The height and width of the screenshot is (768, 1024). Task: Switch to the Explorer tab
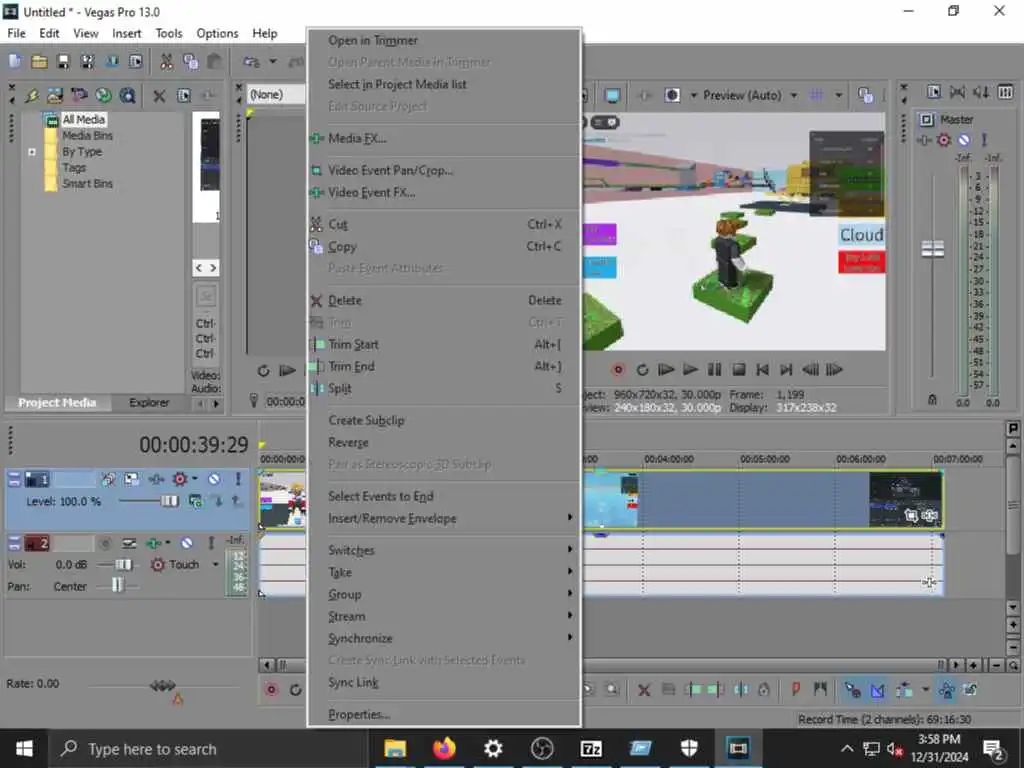149,403
